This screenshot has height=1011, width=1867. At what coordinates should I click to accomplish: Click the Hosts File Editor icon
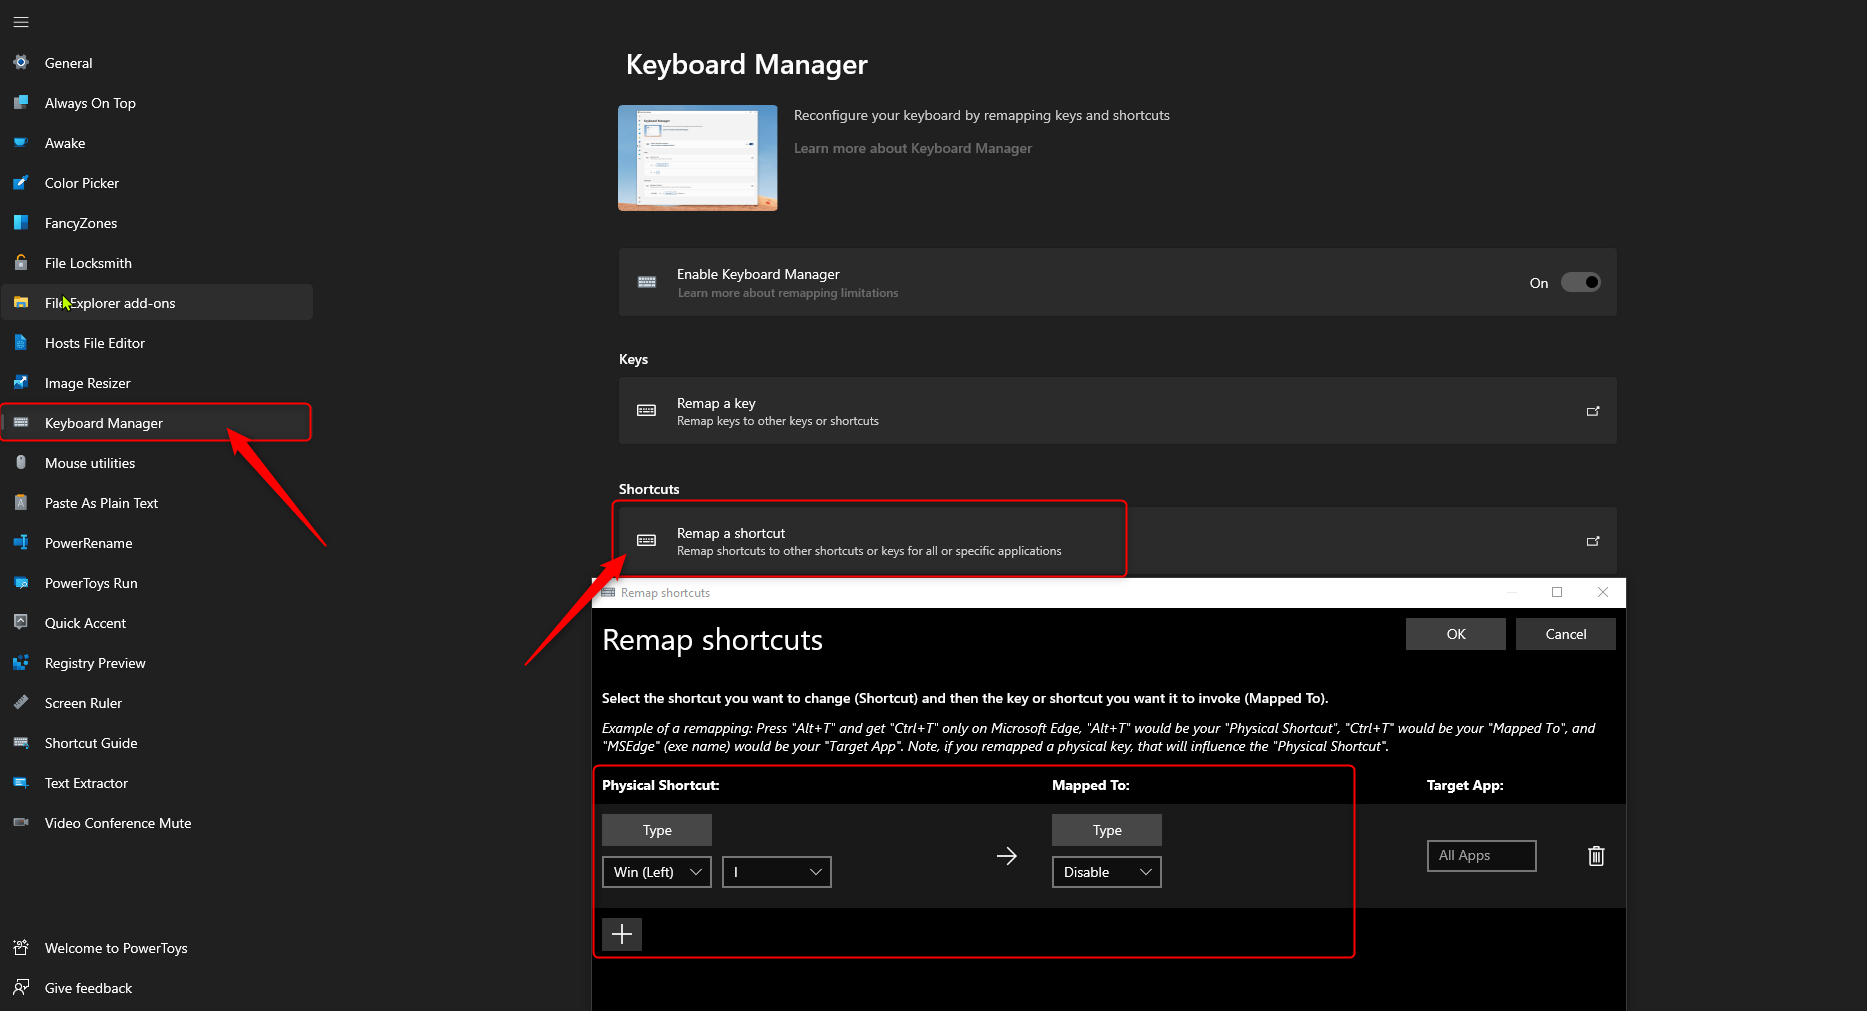(x=21, y=342)
